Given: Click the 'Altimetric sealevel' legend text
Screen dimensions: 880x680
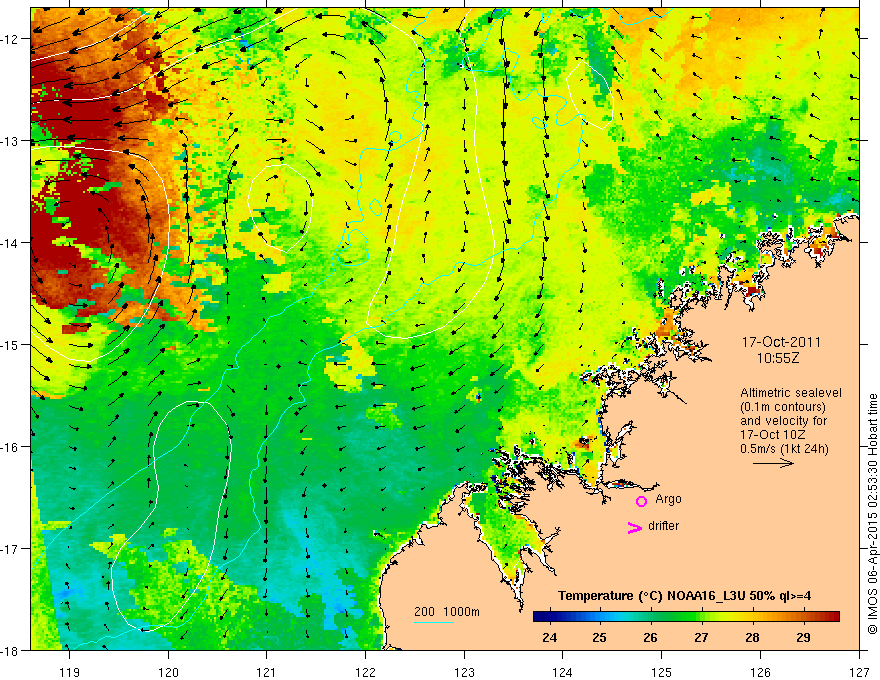Looking at the screenshot, I should coord(791,393).
